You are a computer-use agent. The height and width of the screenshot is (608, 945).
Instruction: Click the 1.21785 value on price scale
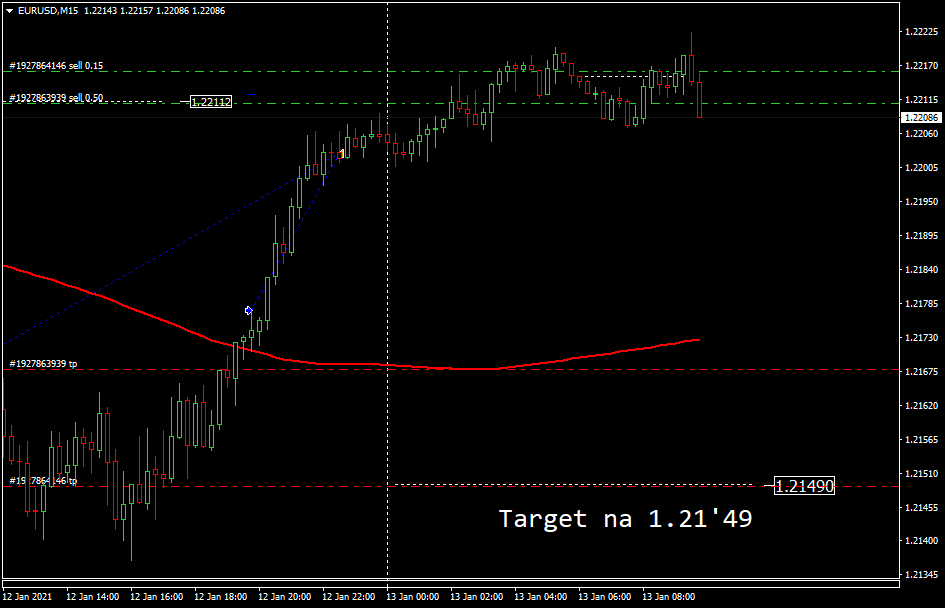pos(922,304)
